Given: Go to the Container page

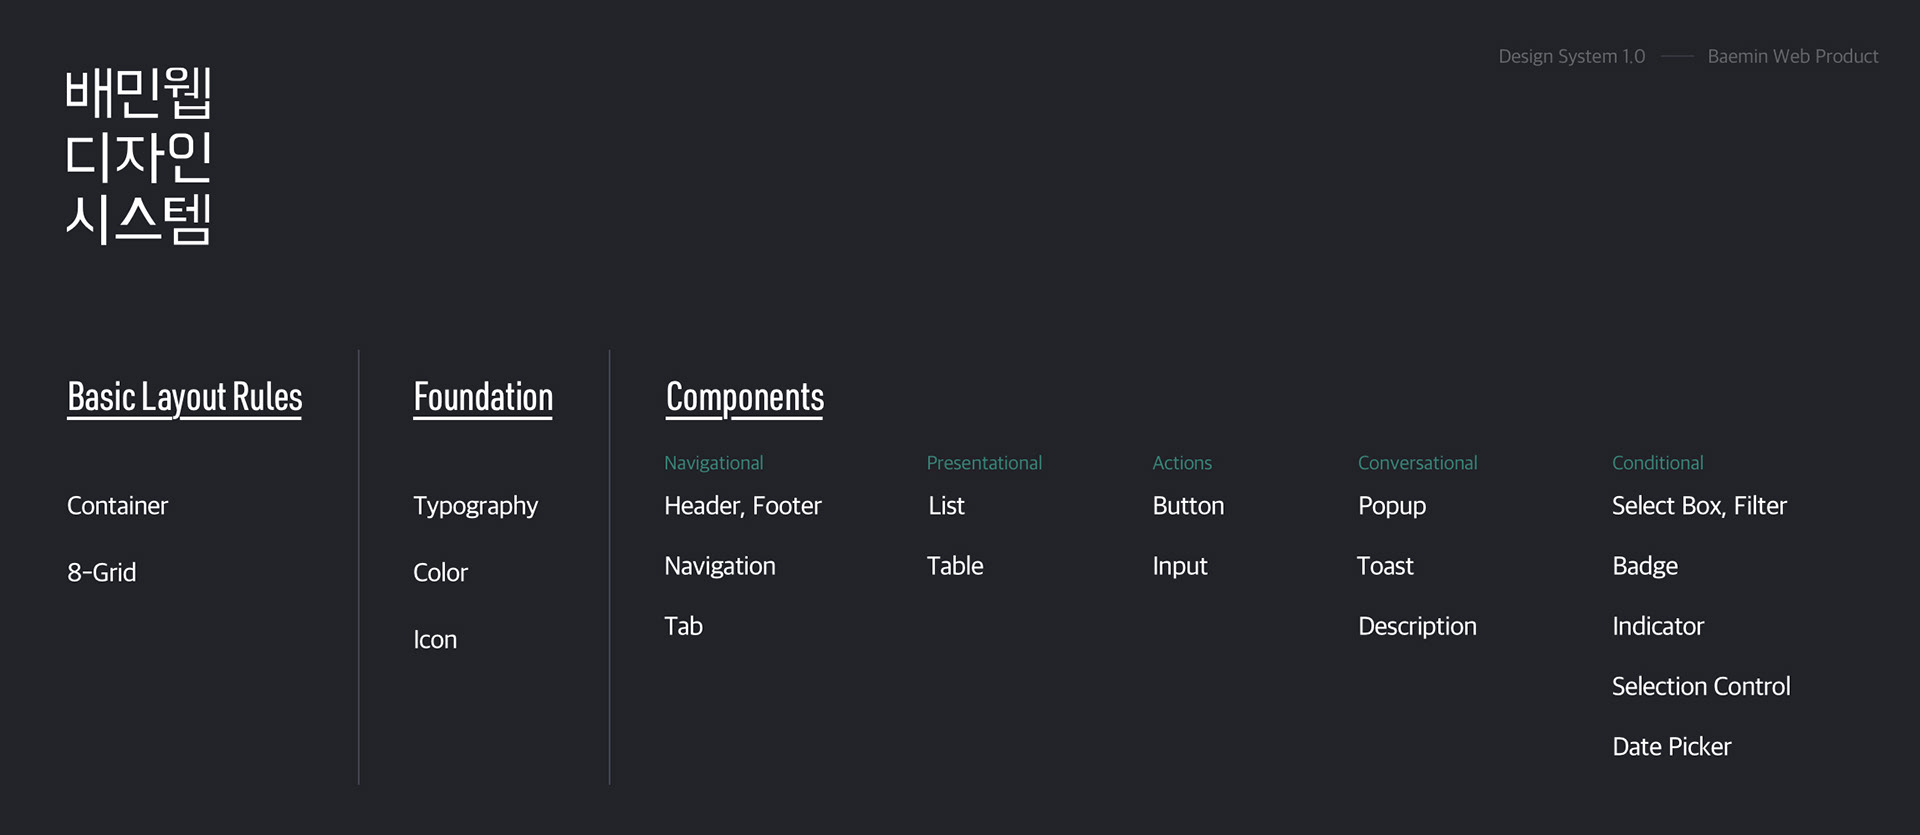Looking at the screenshot, I should point(117,506).
